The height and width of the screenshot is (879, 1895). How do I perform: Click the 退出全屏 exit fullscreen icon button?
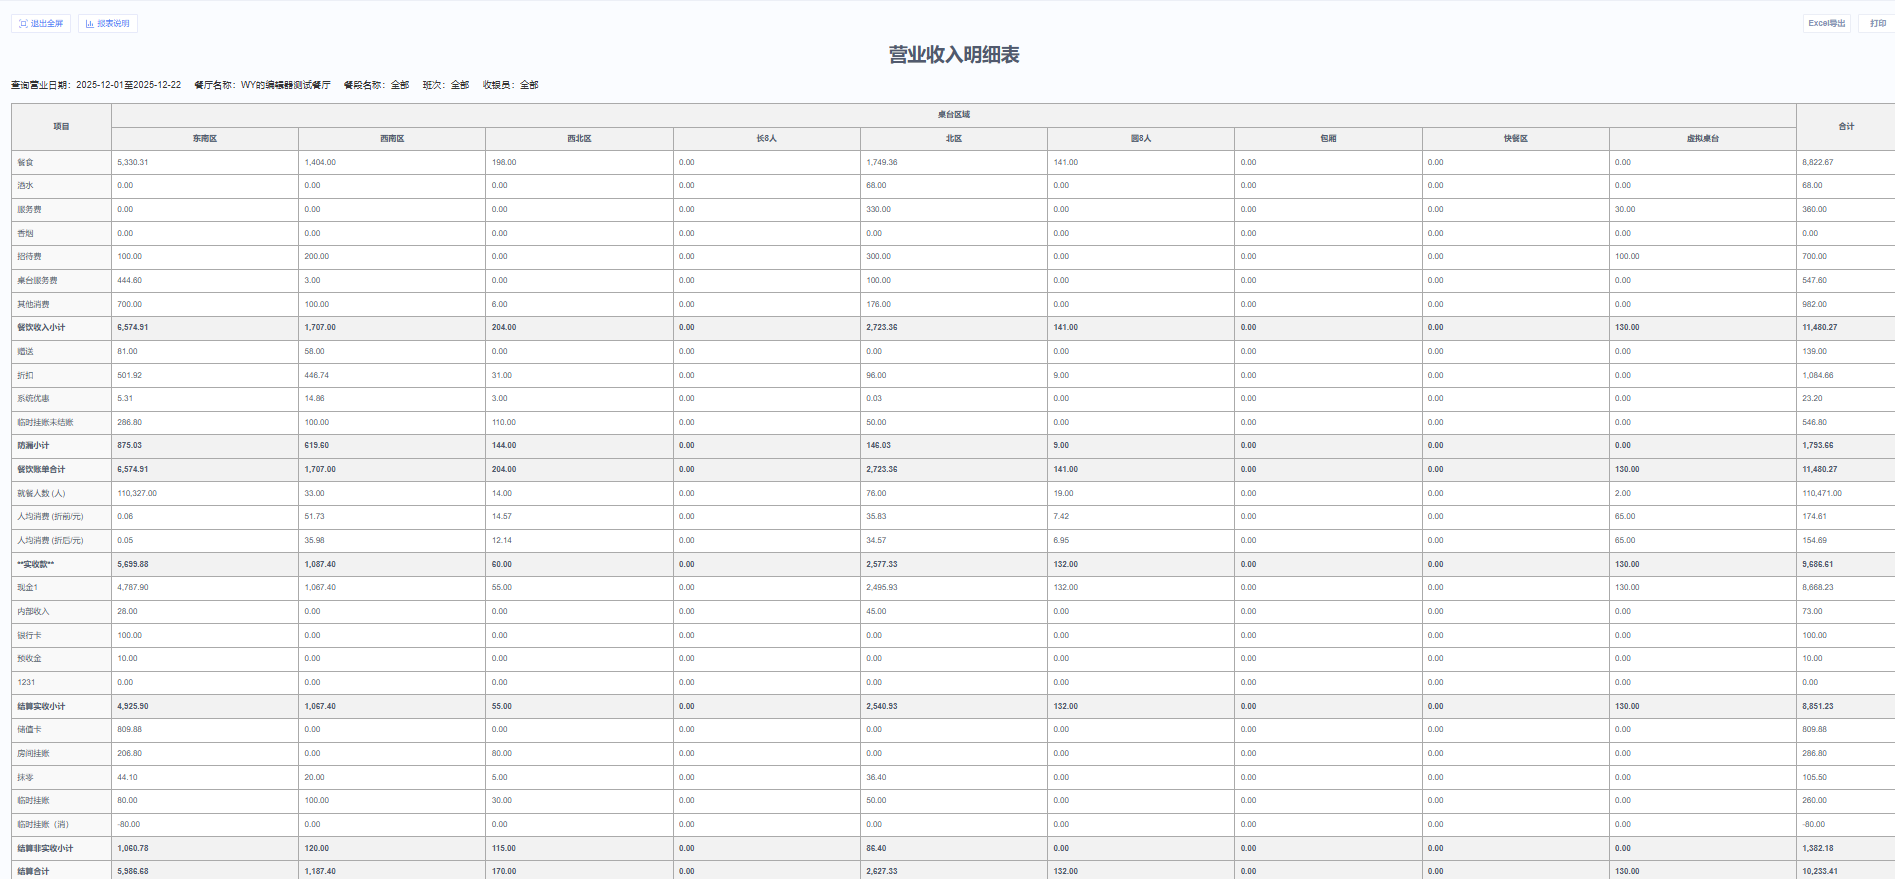pos(41,23)
